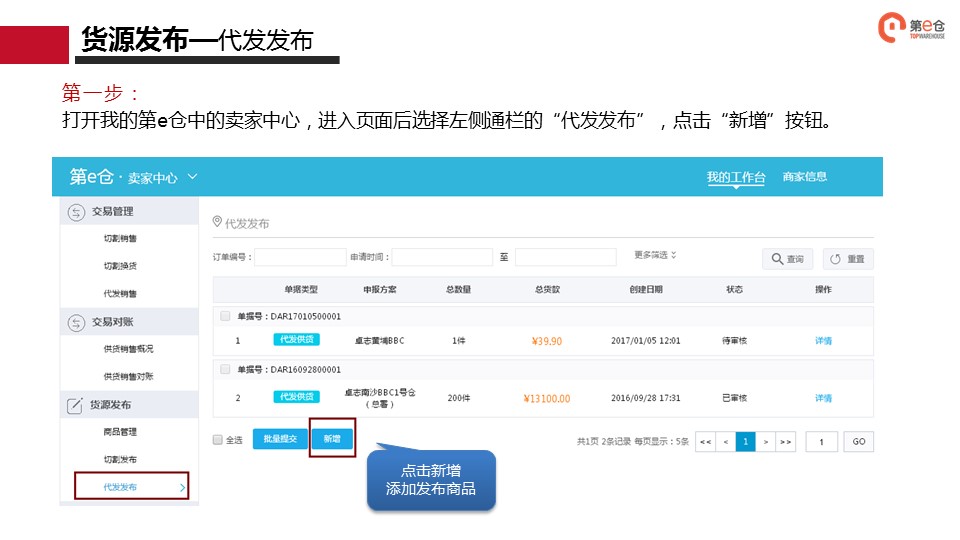This screenshot has height=540, width=960.
Task: Click the 查询 search button
Action: [x=787, y=259]
